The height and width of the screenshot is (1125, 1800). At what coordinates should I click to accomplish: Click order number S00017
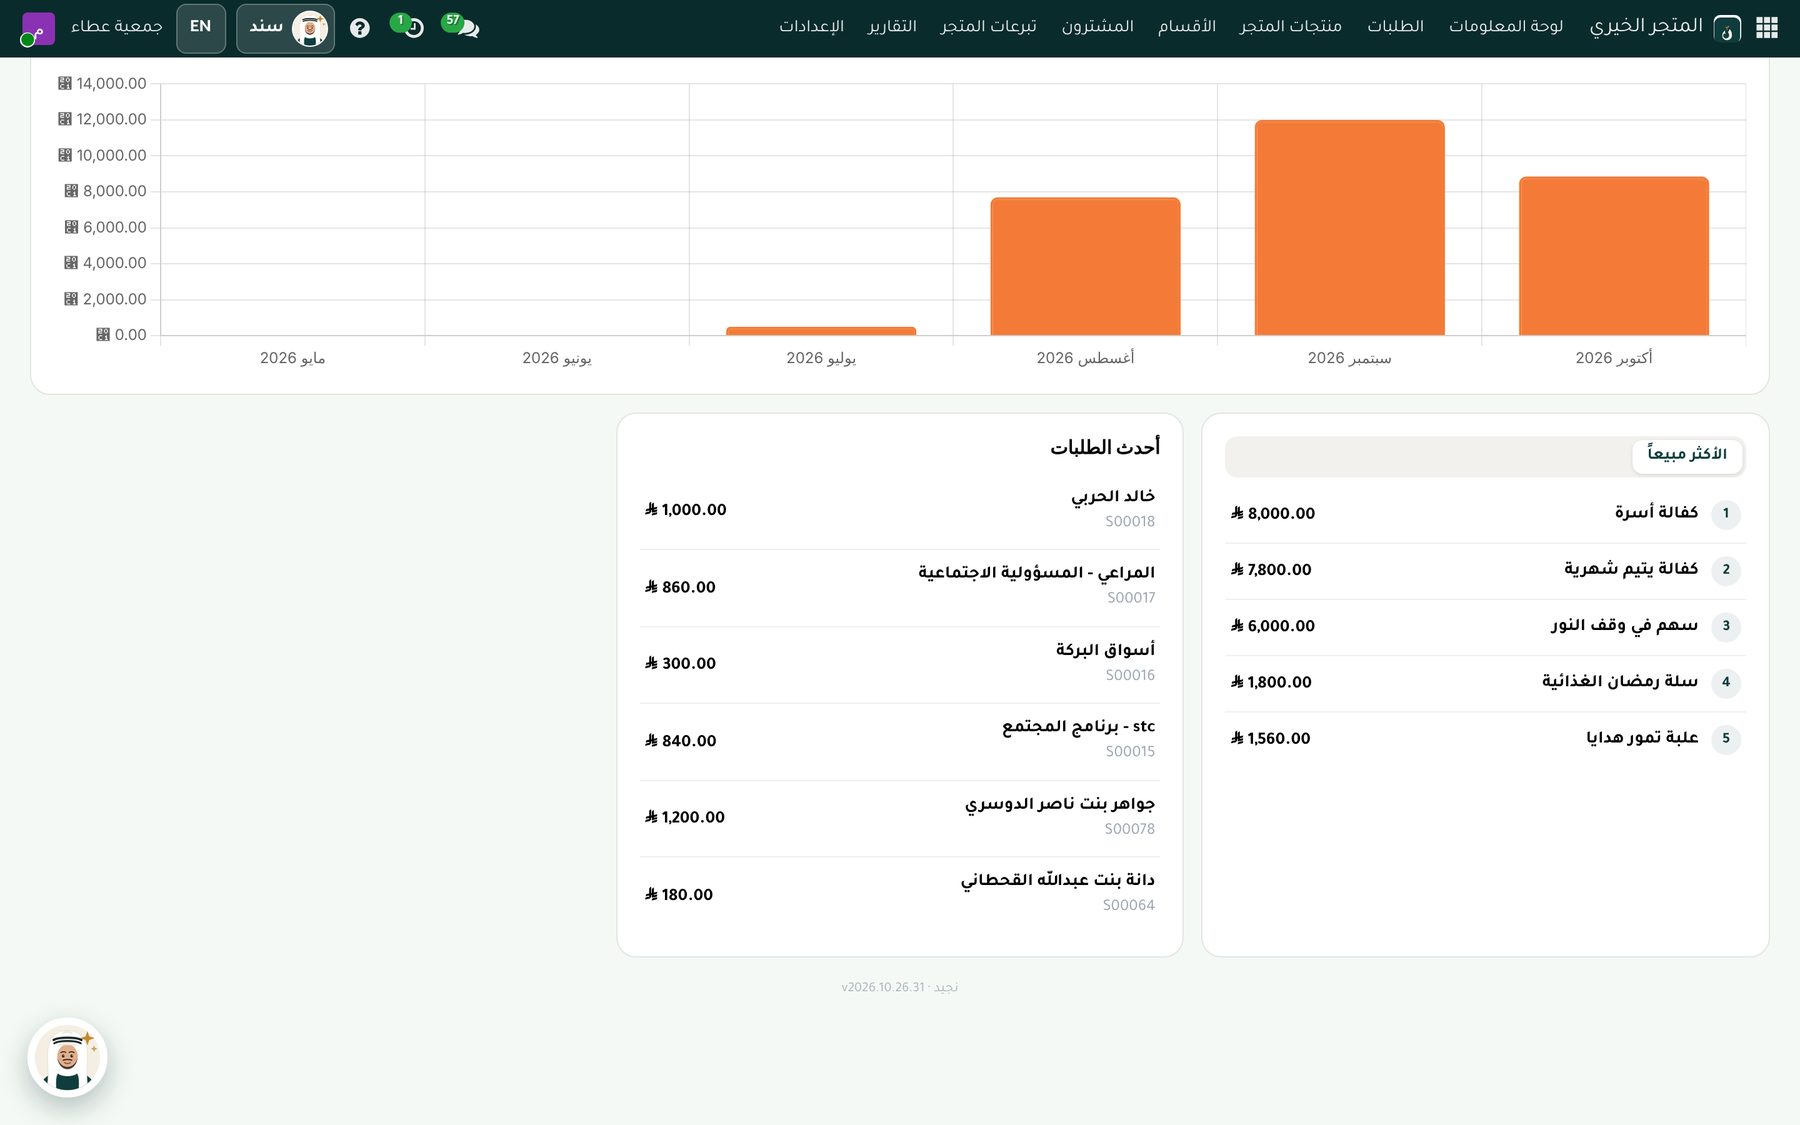pos(1131,598)
